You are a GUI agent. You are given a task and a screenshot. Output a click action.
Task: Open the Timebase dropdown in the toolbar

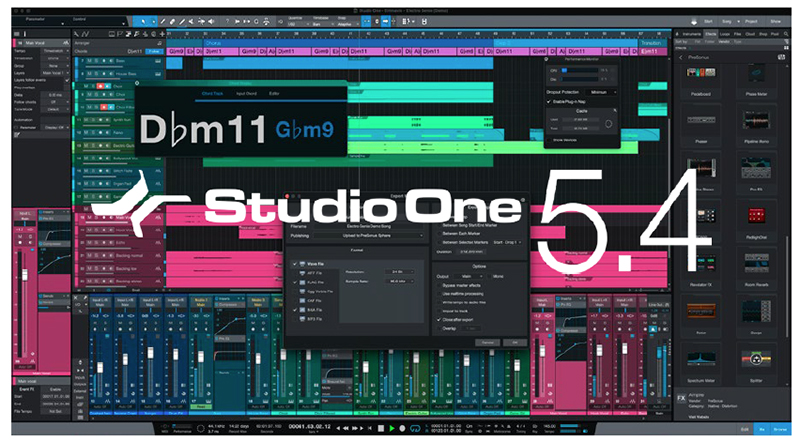pos(323,24)
